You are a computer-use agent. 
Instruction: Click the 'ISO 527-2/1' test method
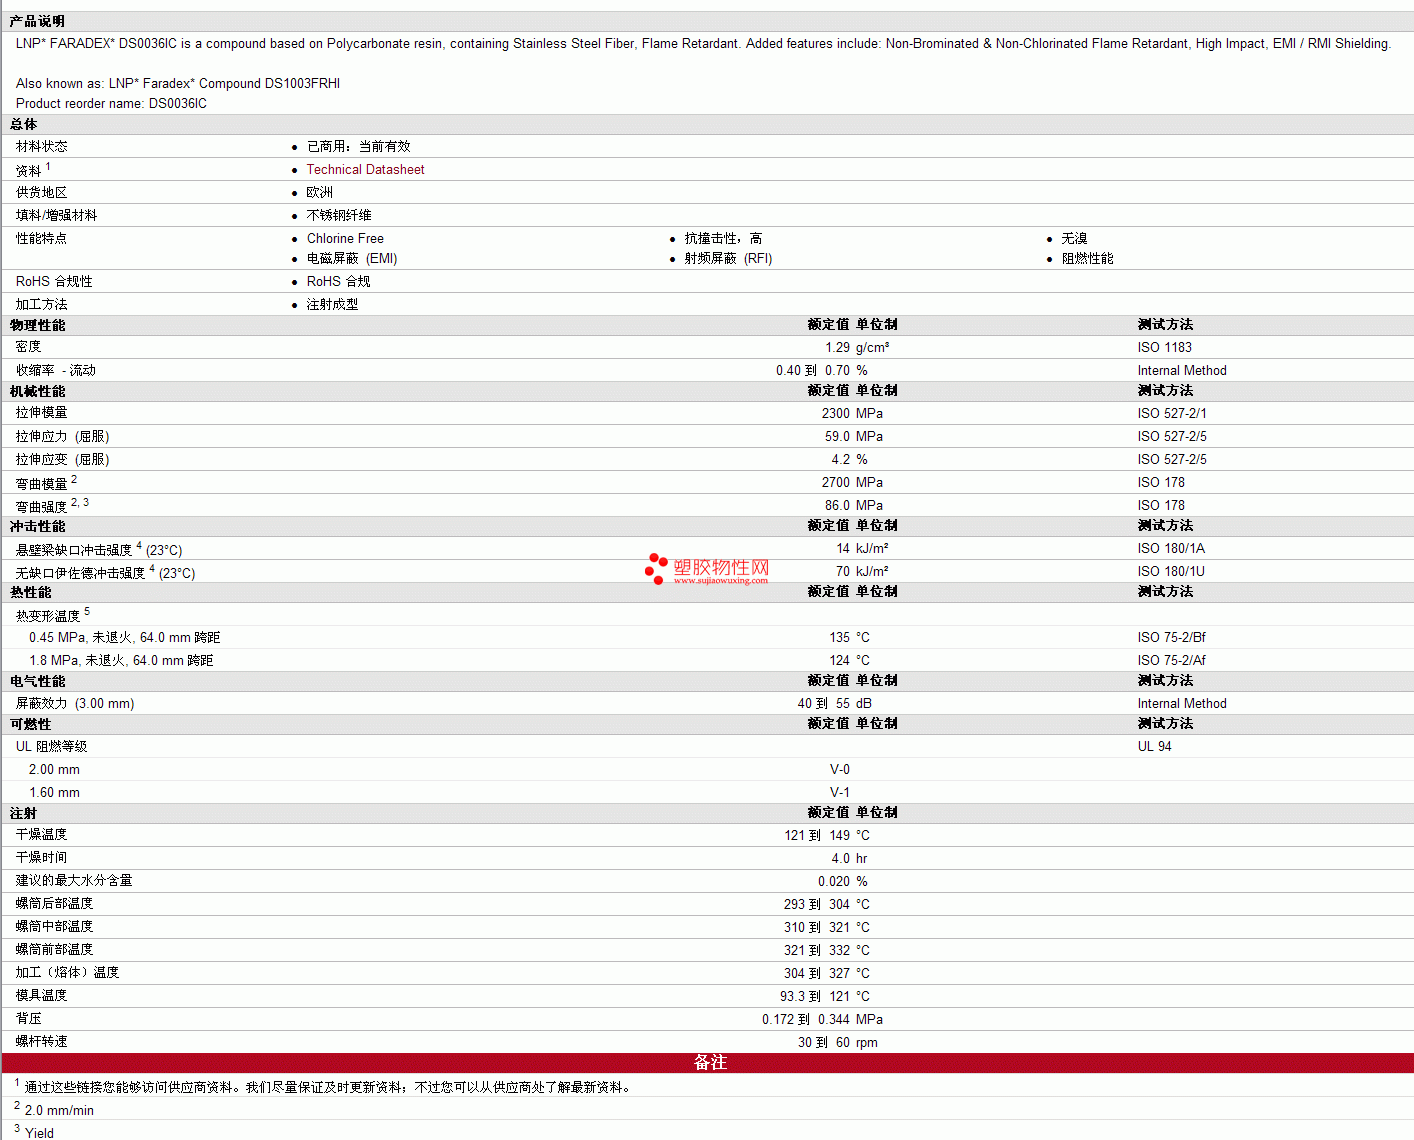point(1172,414)
